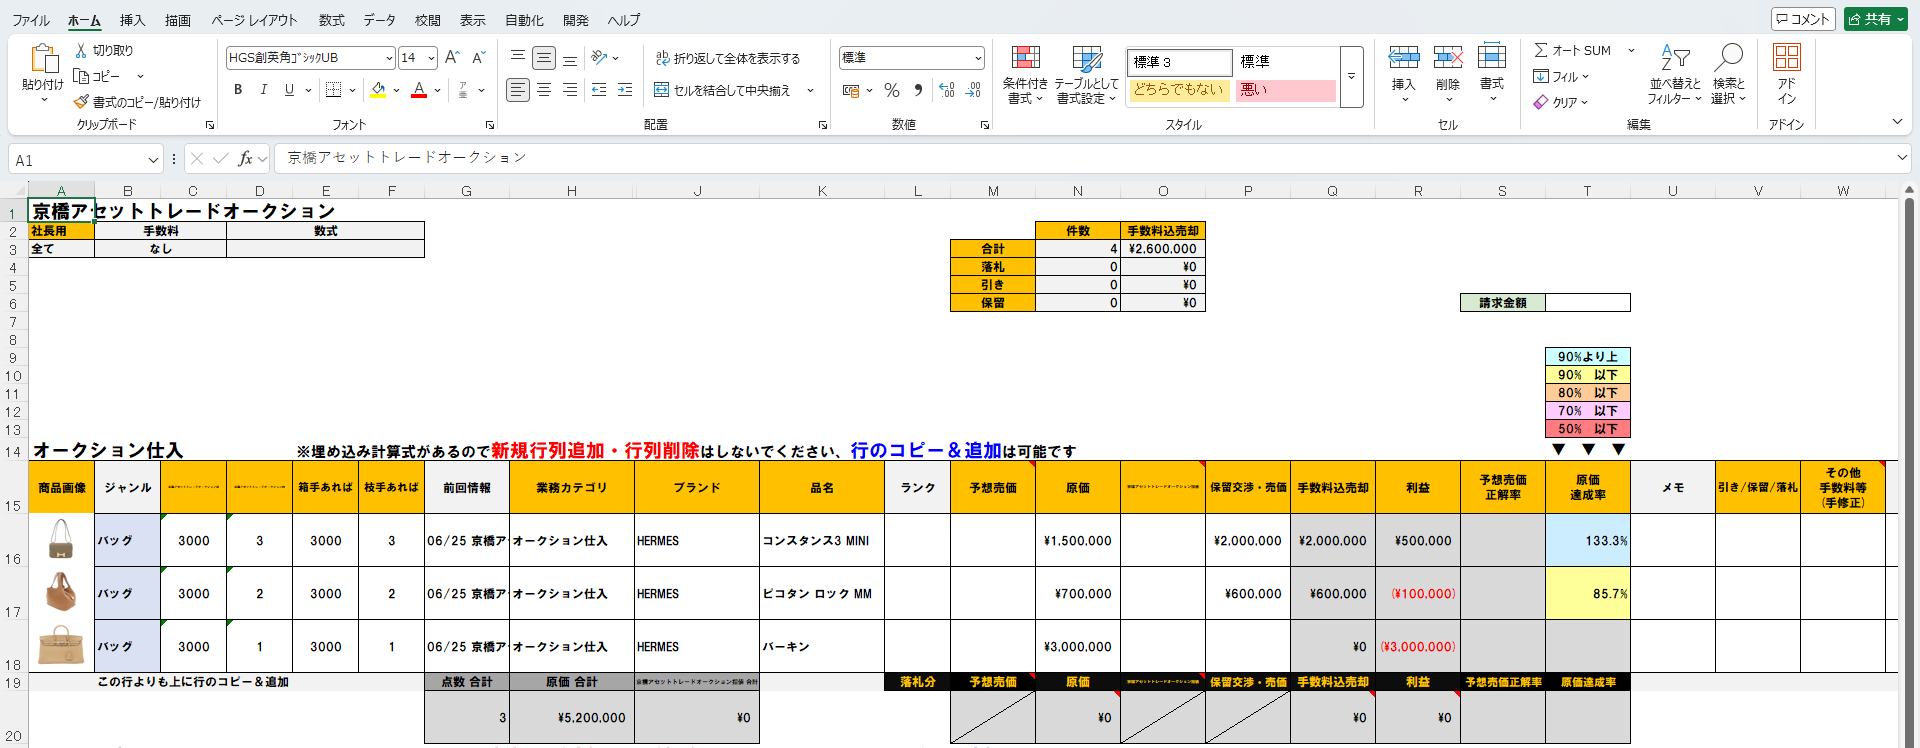1920x748 pixels.
Task: Apply the 悪い cell style
Action: coord(1287,90)
